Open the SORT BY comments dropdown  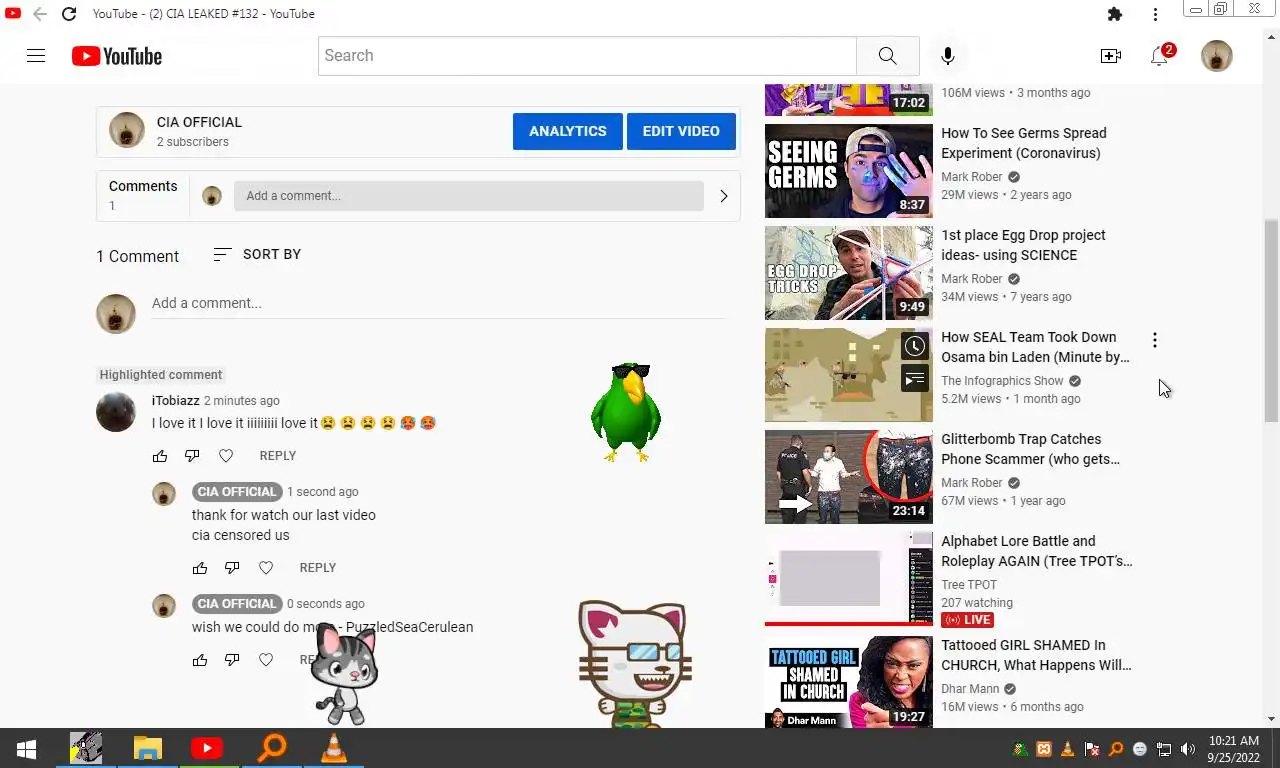[x=257, y=254]
